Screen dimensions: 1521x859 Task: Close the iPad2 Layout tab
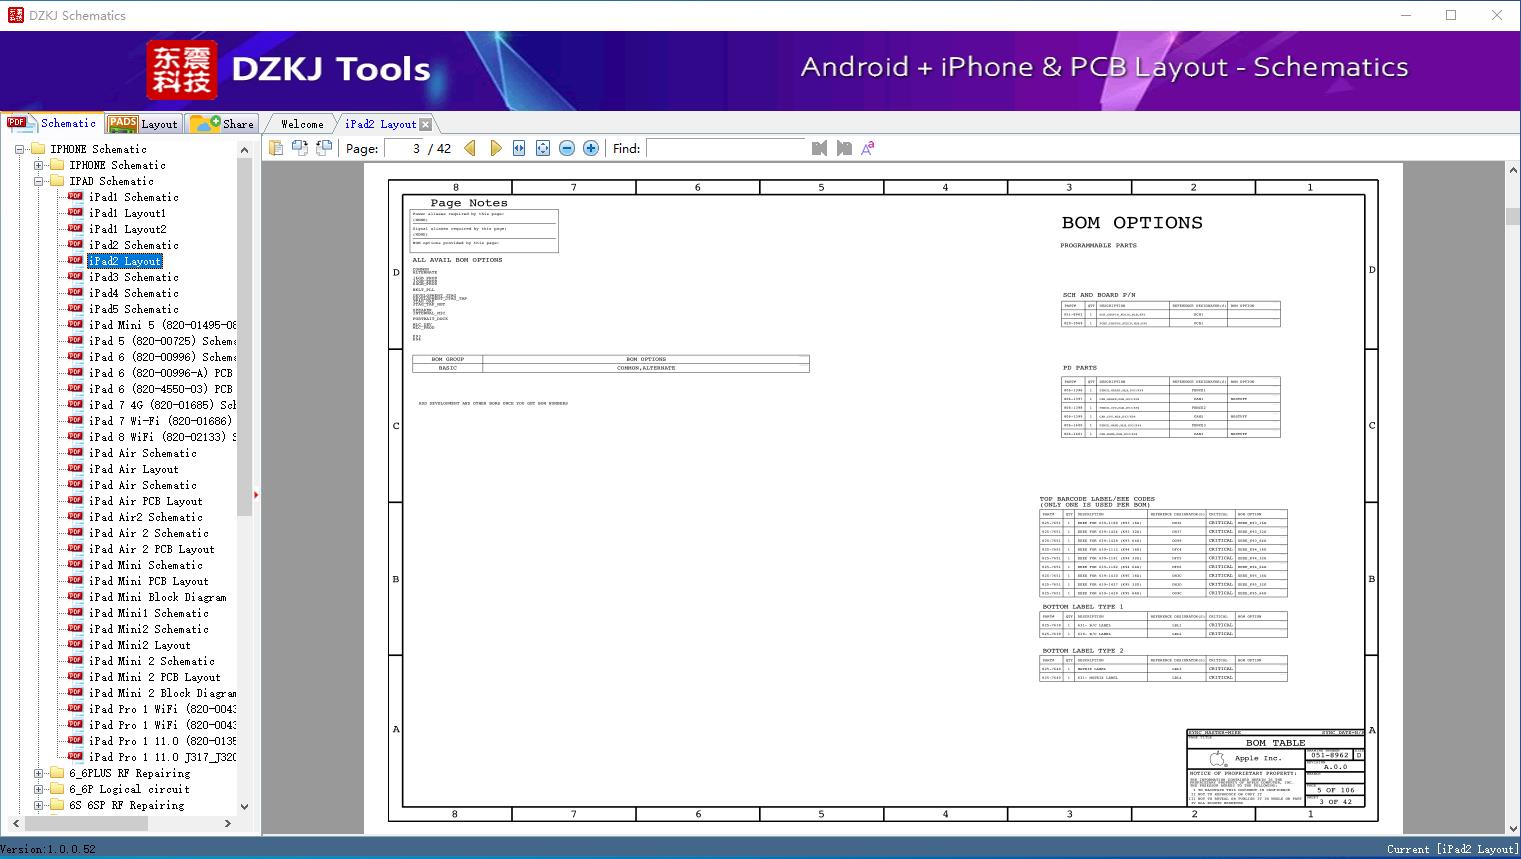click(x=425, y=124)
